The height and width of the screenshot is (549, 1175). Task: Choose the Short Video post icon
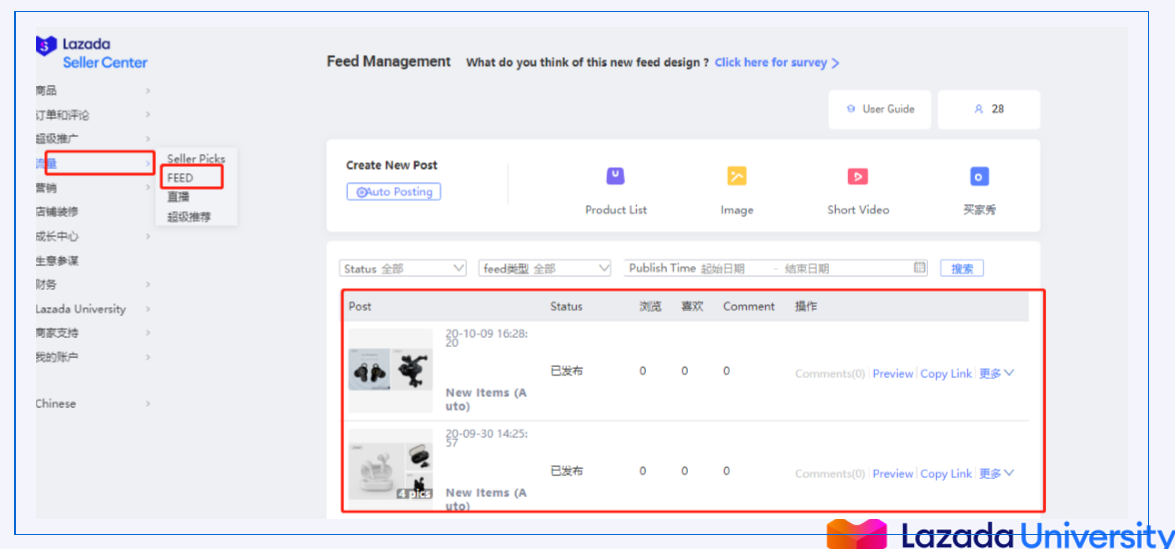857,177
